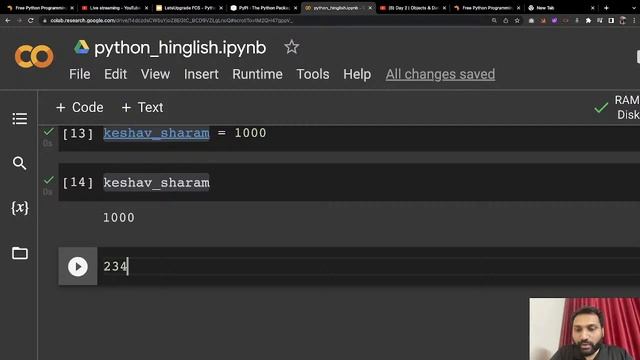
Task: Click the webcam video thumbnail
Action: tap(584, 329)
